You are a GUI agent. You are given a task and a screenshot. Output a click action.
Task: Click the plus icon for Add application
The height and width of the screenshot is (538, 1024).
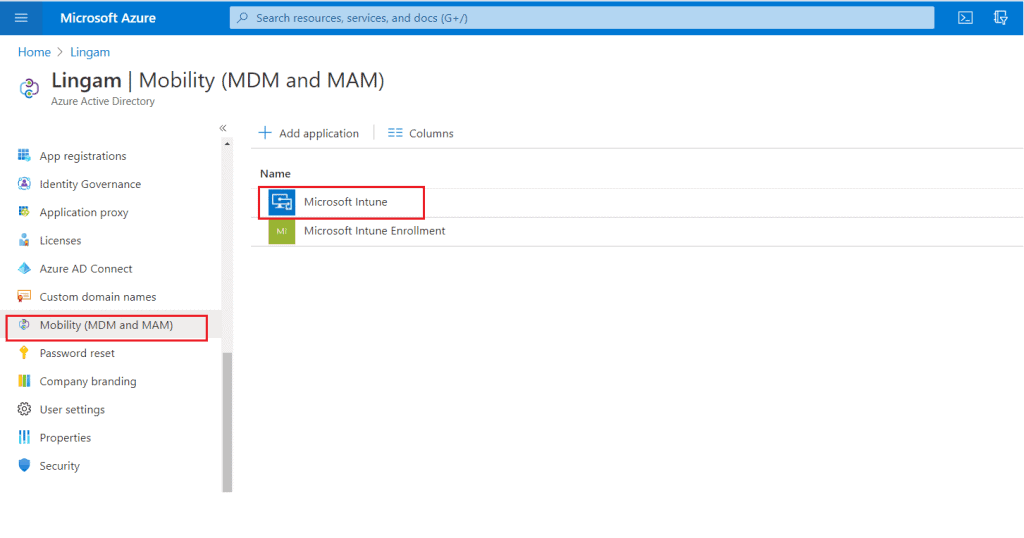264,133
